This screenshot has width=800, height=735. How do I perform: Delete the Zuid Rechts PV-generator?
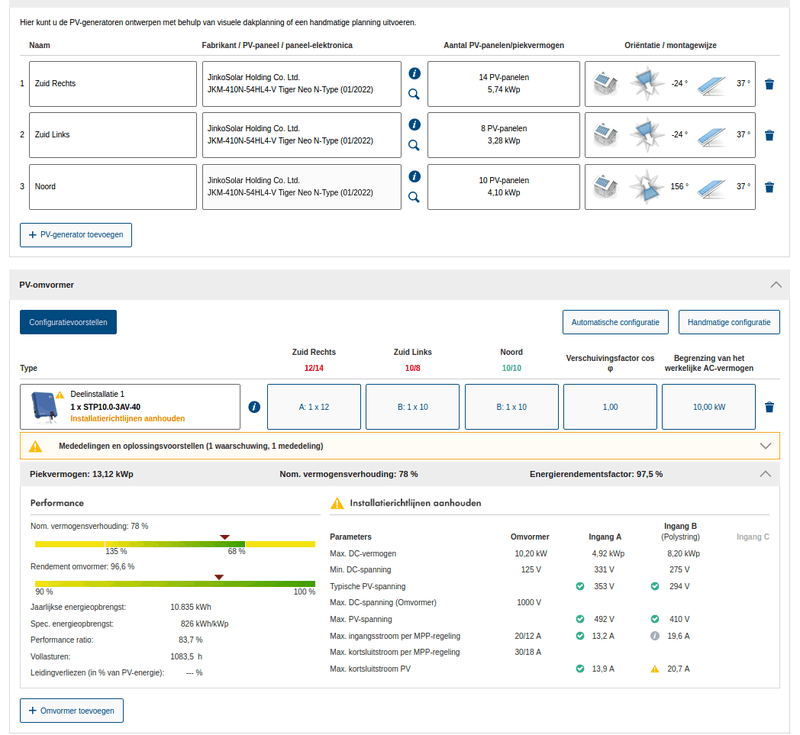click(769, 84)
